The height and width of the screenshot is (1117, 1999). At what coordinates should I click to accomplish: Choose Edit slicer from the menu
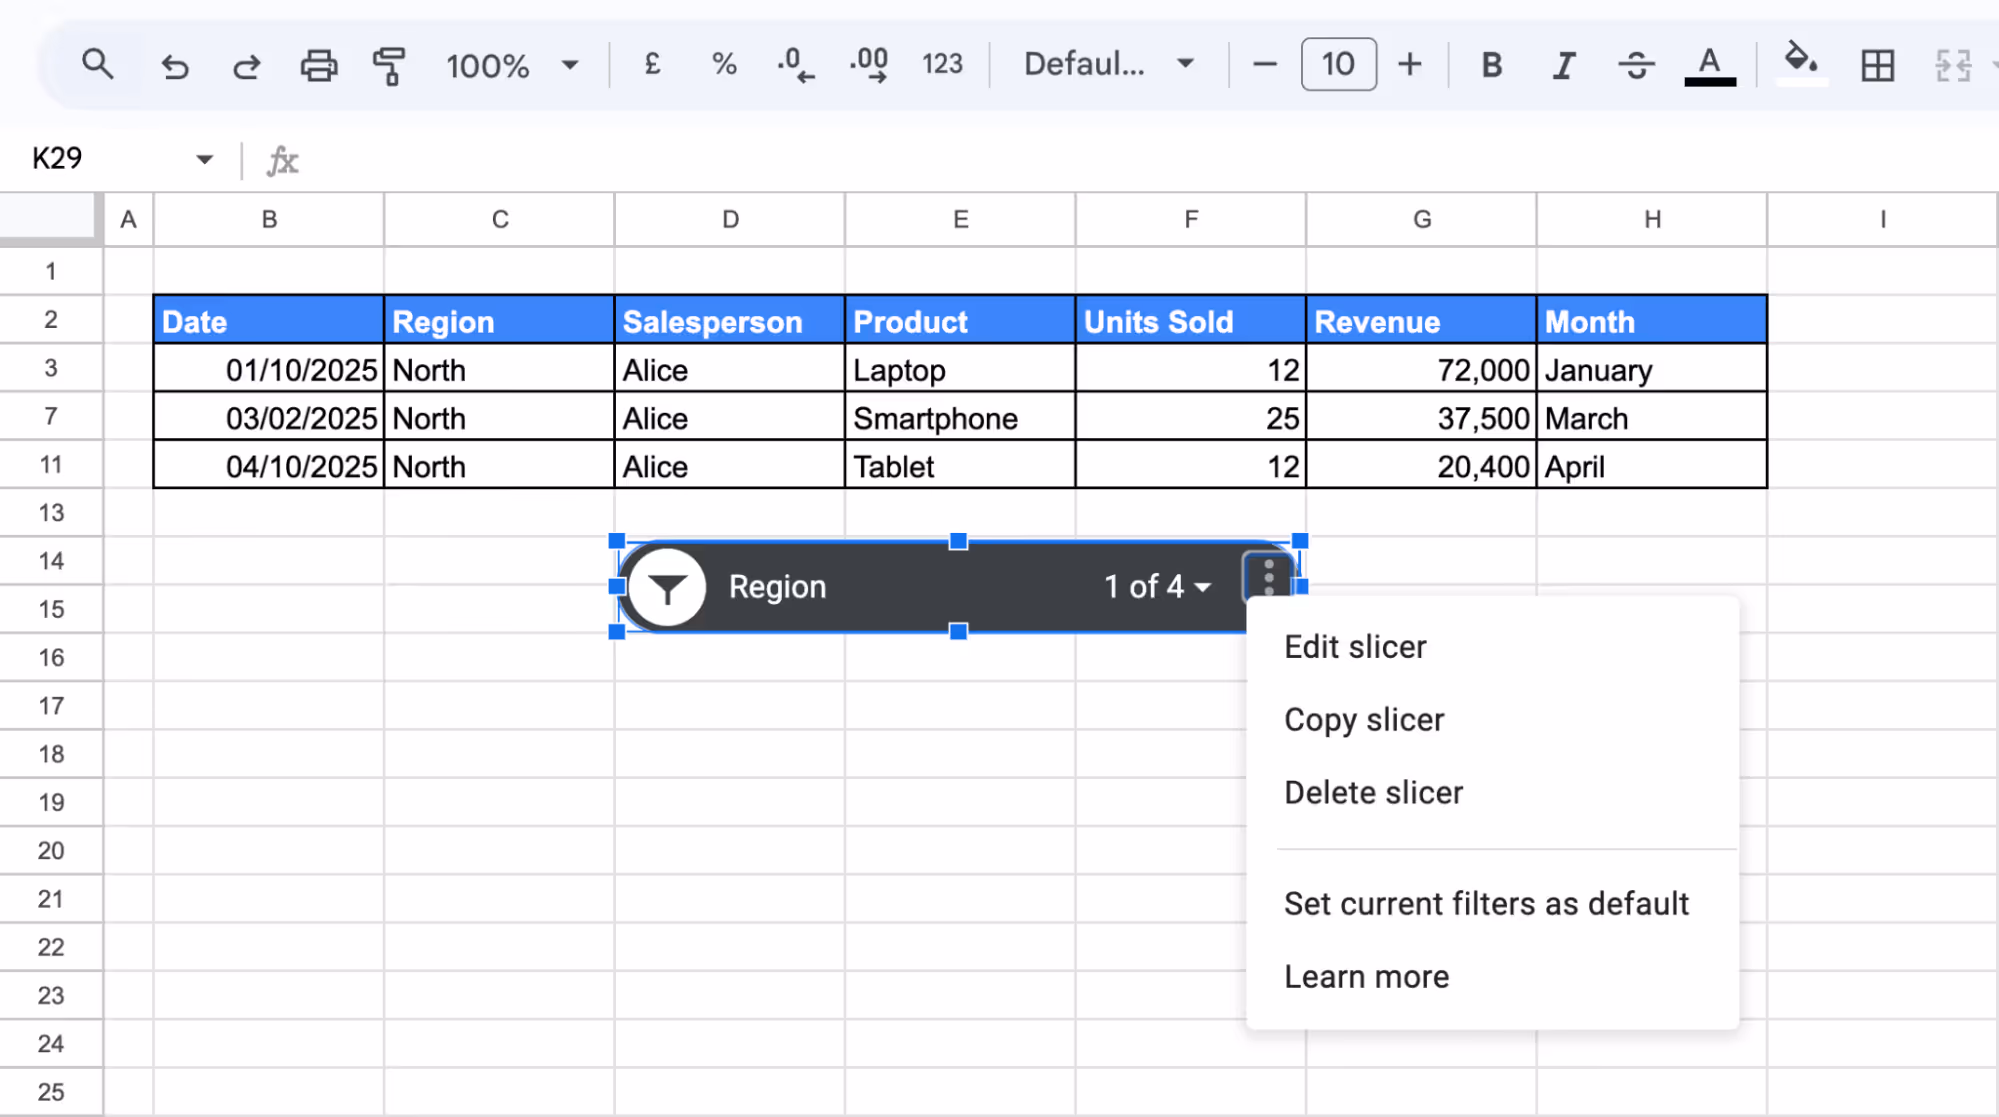[1354, 646]
